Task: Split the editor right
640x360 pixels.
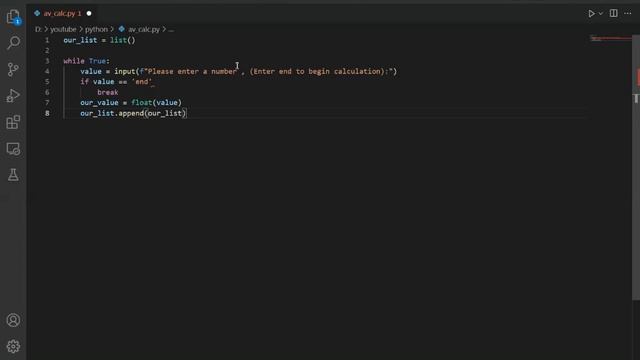Action: 613,13
